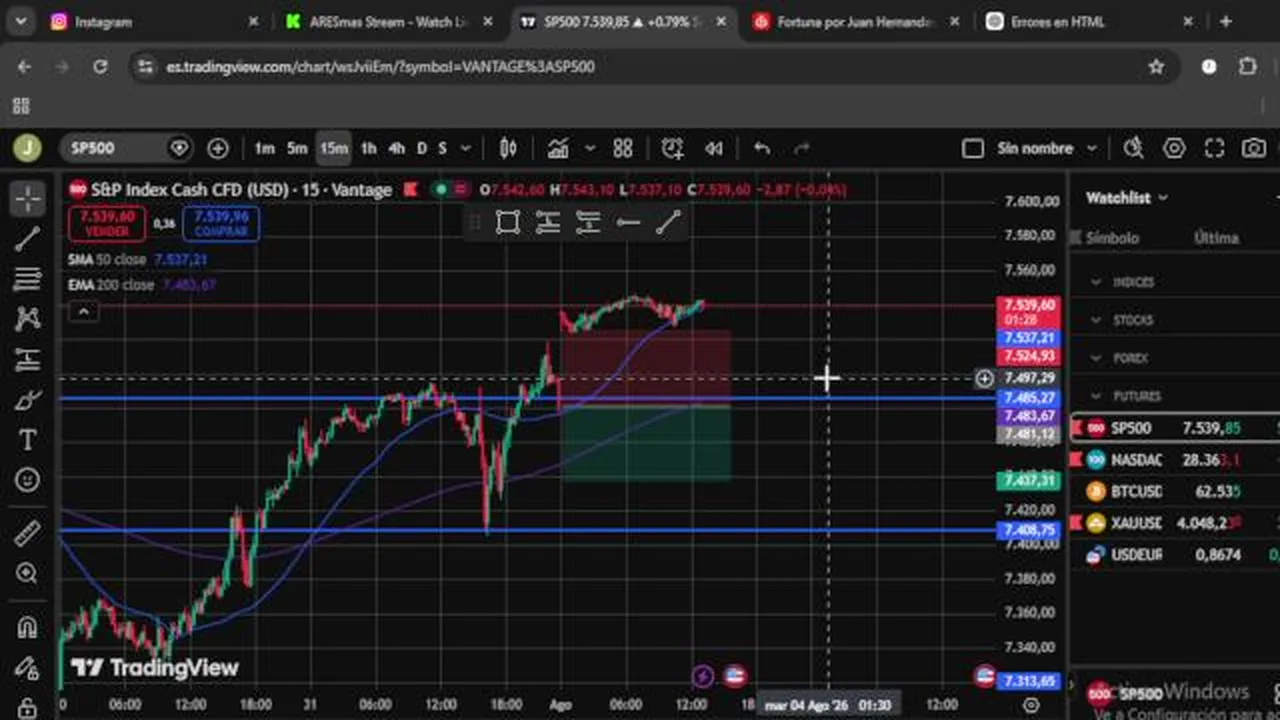Viewport: 1280px width, 720px height.
Task: Select the 1h timeframe
Action: tap(368, 148)
